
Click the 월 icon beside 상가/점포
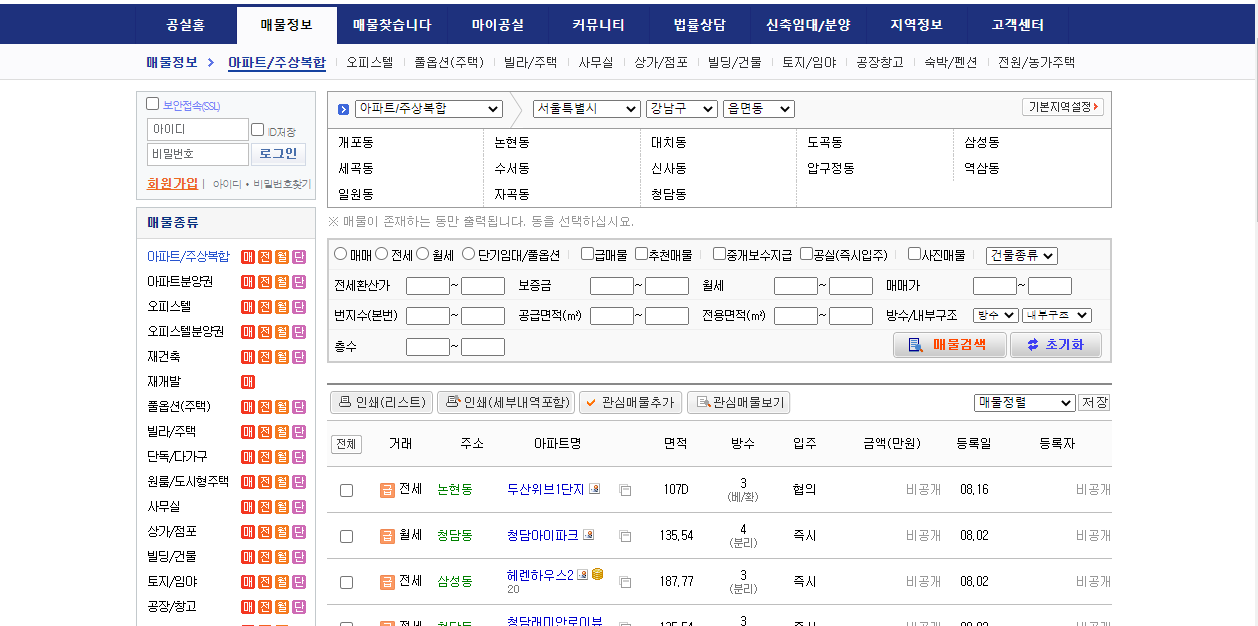pos(282,531)
